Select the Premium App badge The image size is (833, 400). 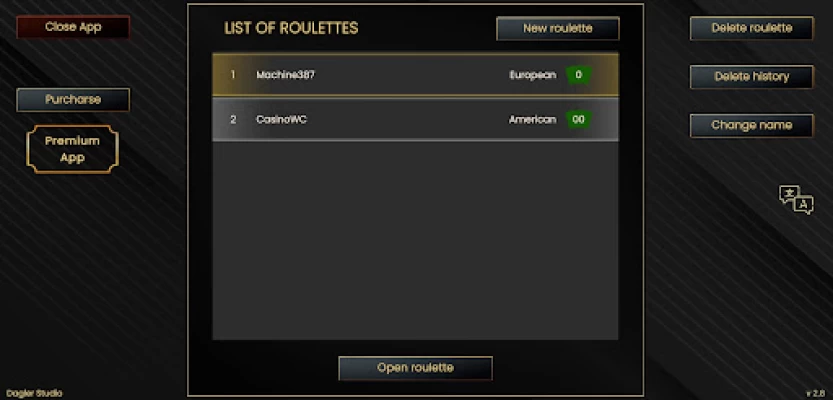(x=72, y=150)
